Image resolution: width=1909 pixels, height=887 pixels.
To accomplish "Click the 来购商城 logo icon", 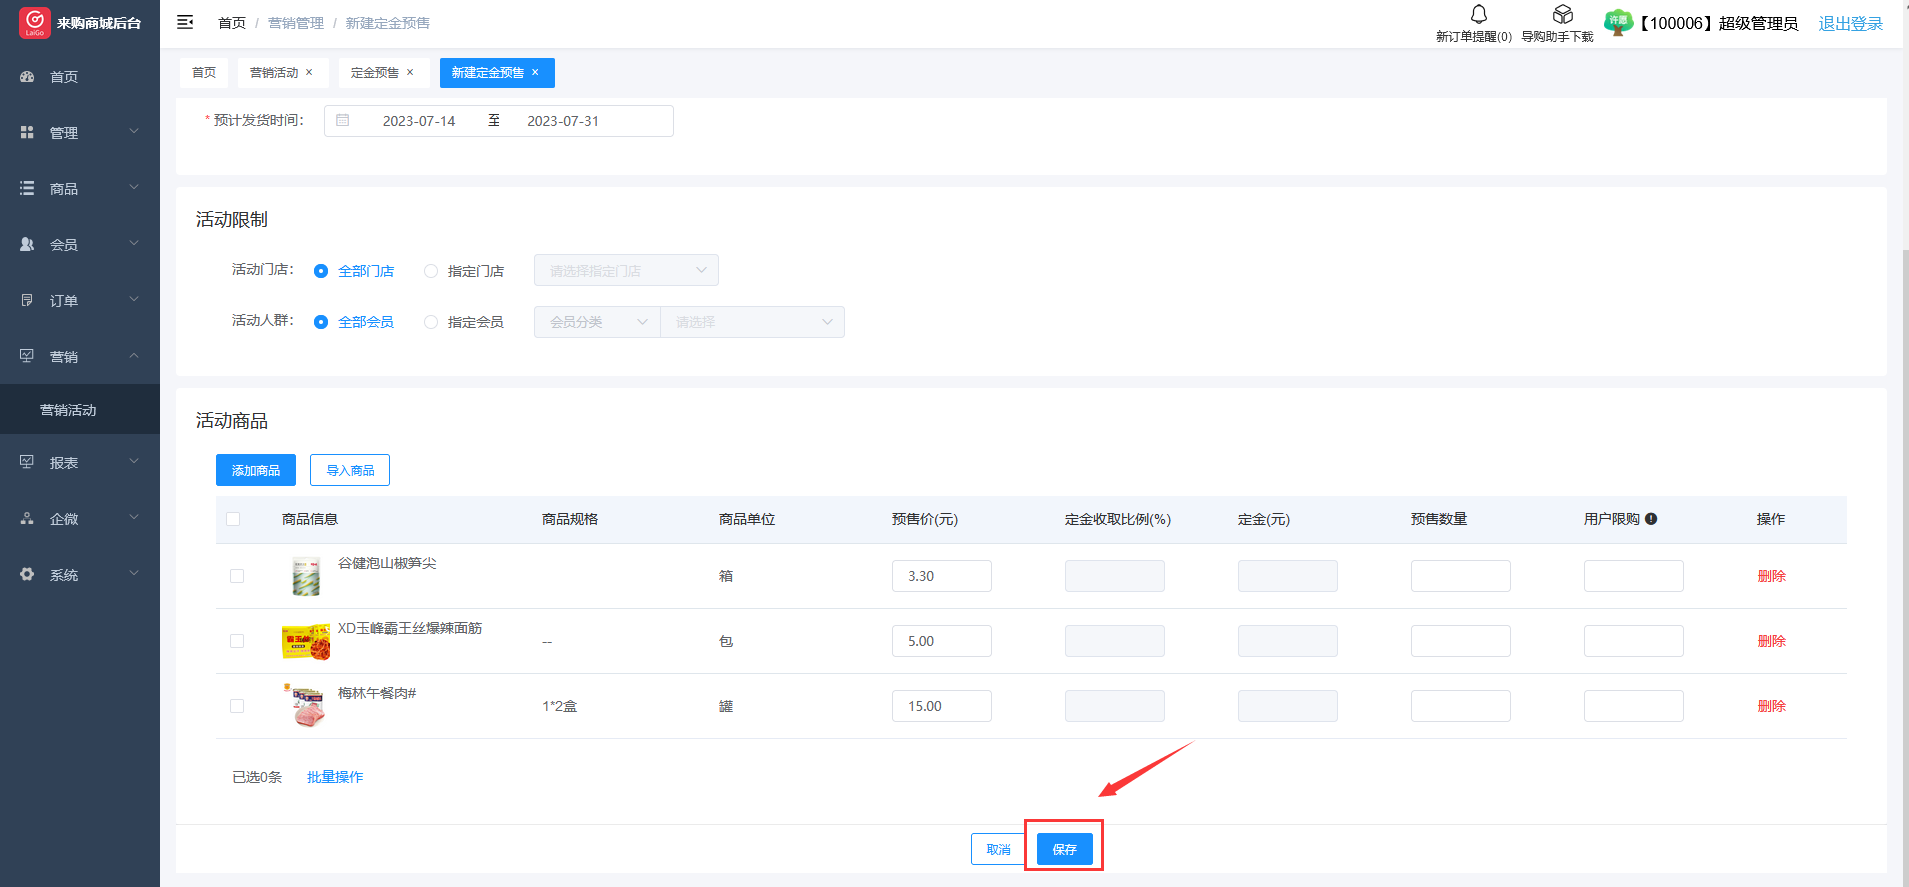I will pos(34,22).
